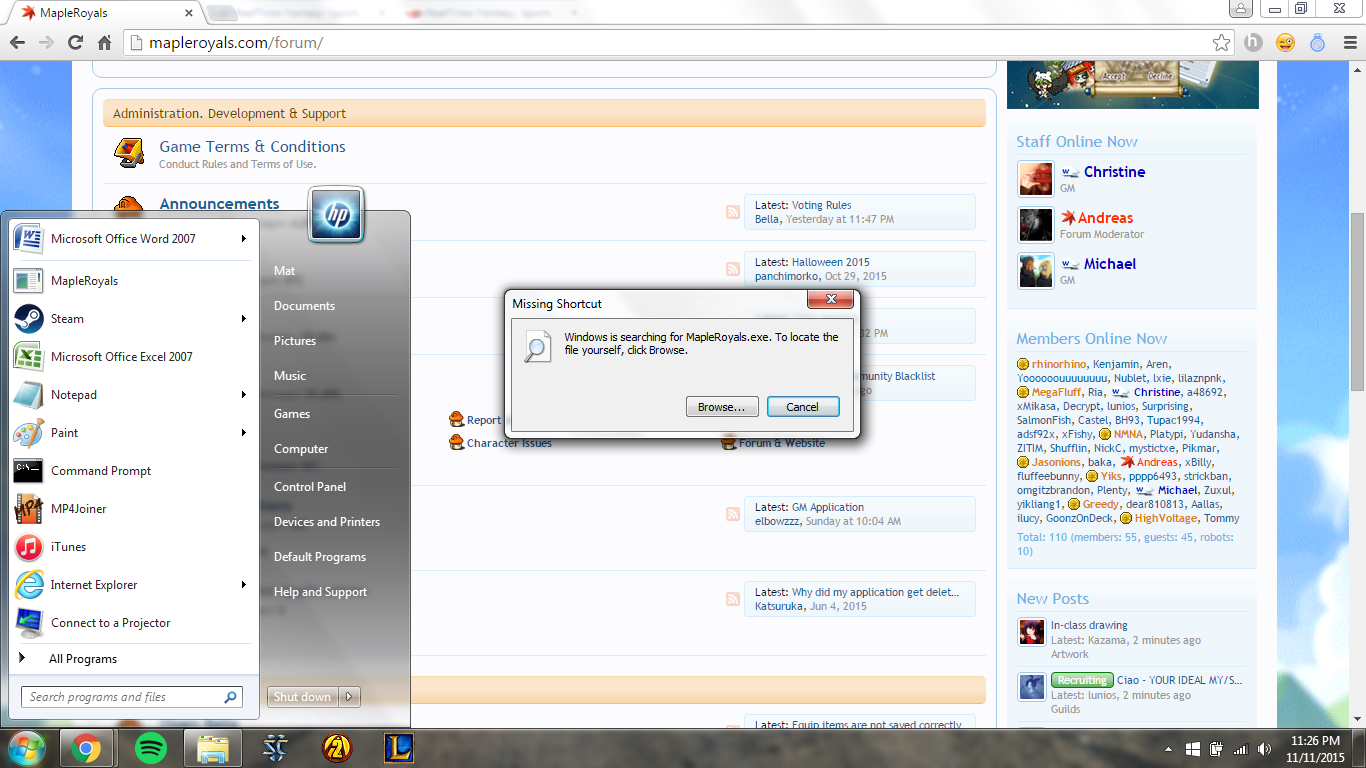Click the HP user picture in Start menu
The height and width of the screenshot is (768, 1366).
pos(336,214)
